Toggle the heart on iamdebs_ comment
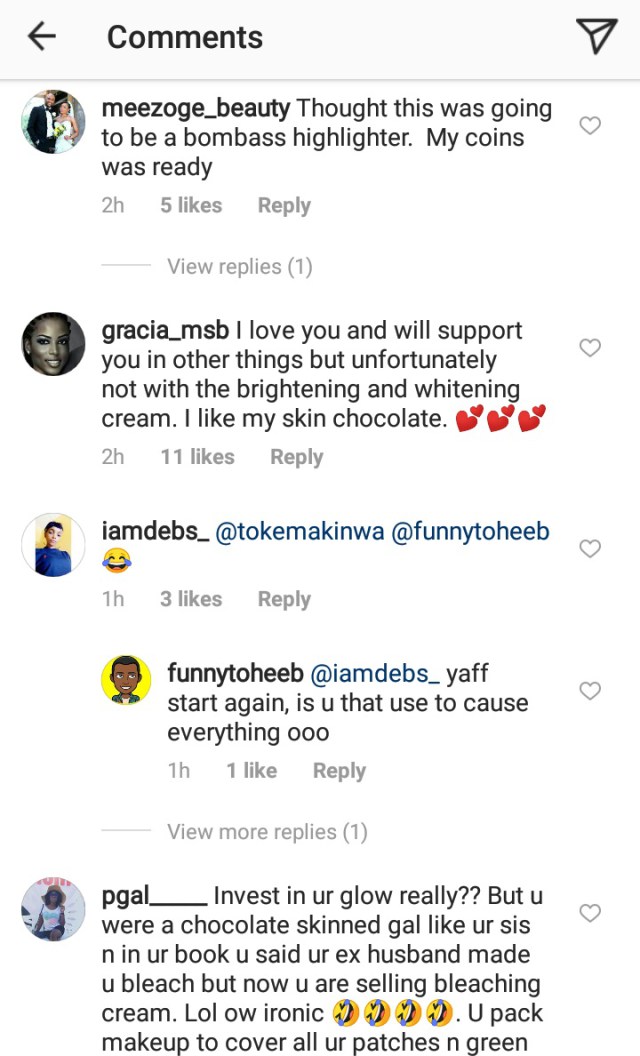The width and height of the screenshot is (640, 1056). coord(591,548)
